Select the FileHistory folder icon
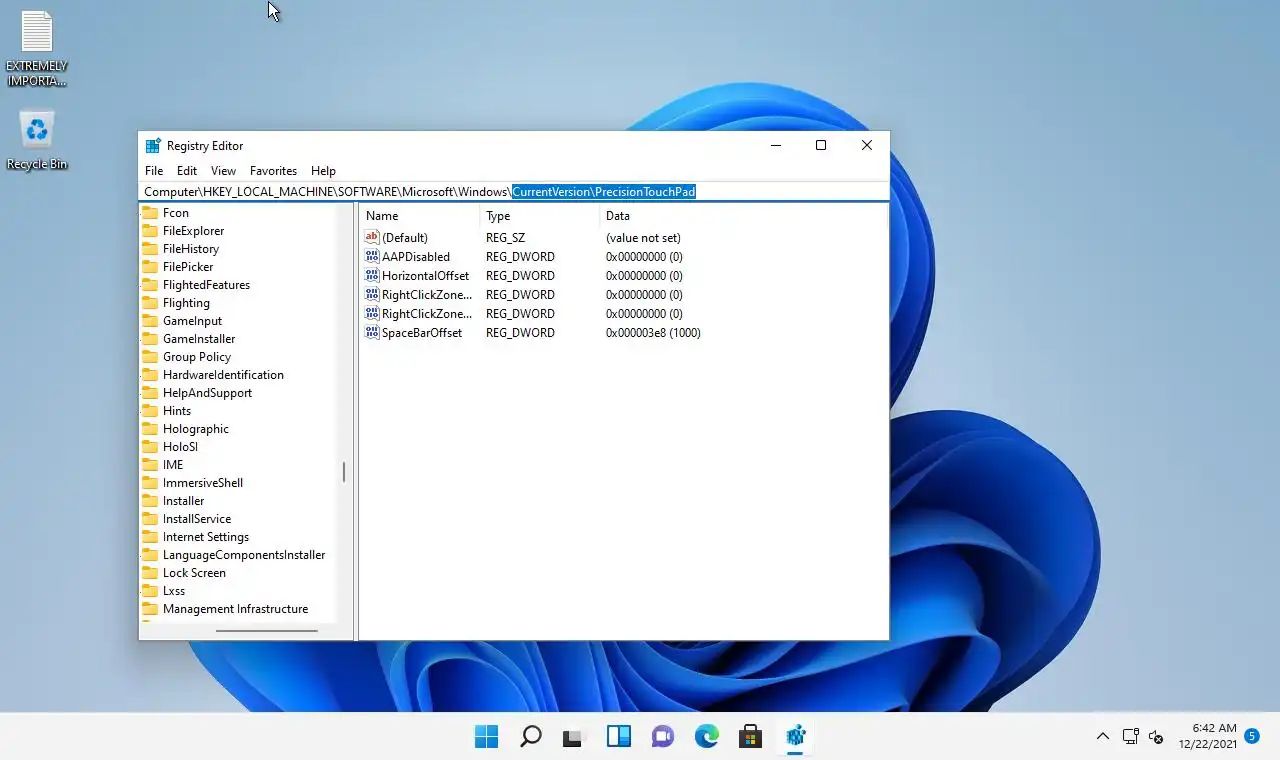The width and height of the screenshot is (1280, 760). 150,249
